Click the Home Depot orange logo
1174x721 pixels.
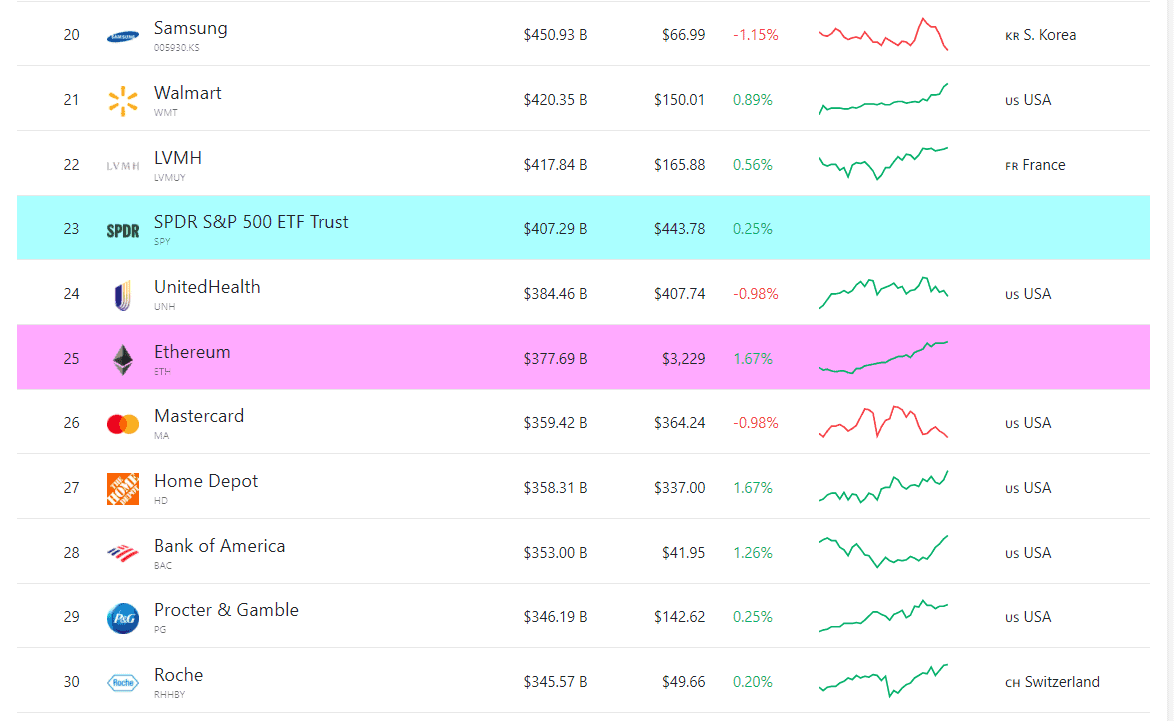(x=123, y=489)
